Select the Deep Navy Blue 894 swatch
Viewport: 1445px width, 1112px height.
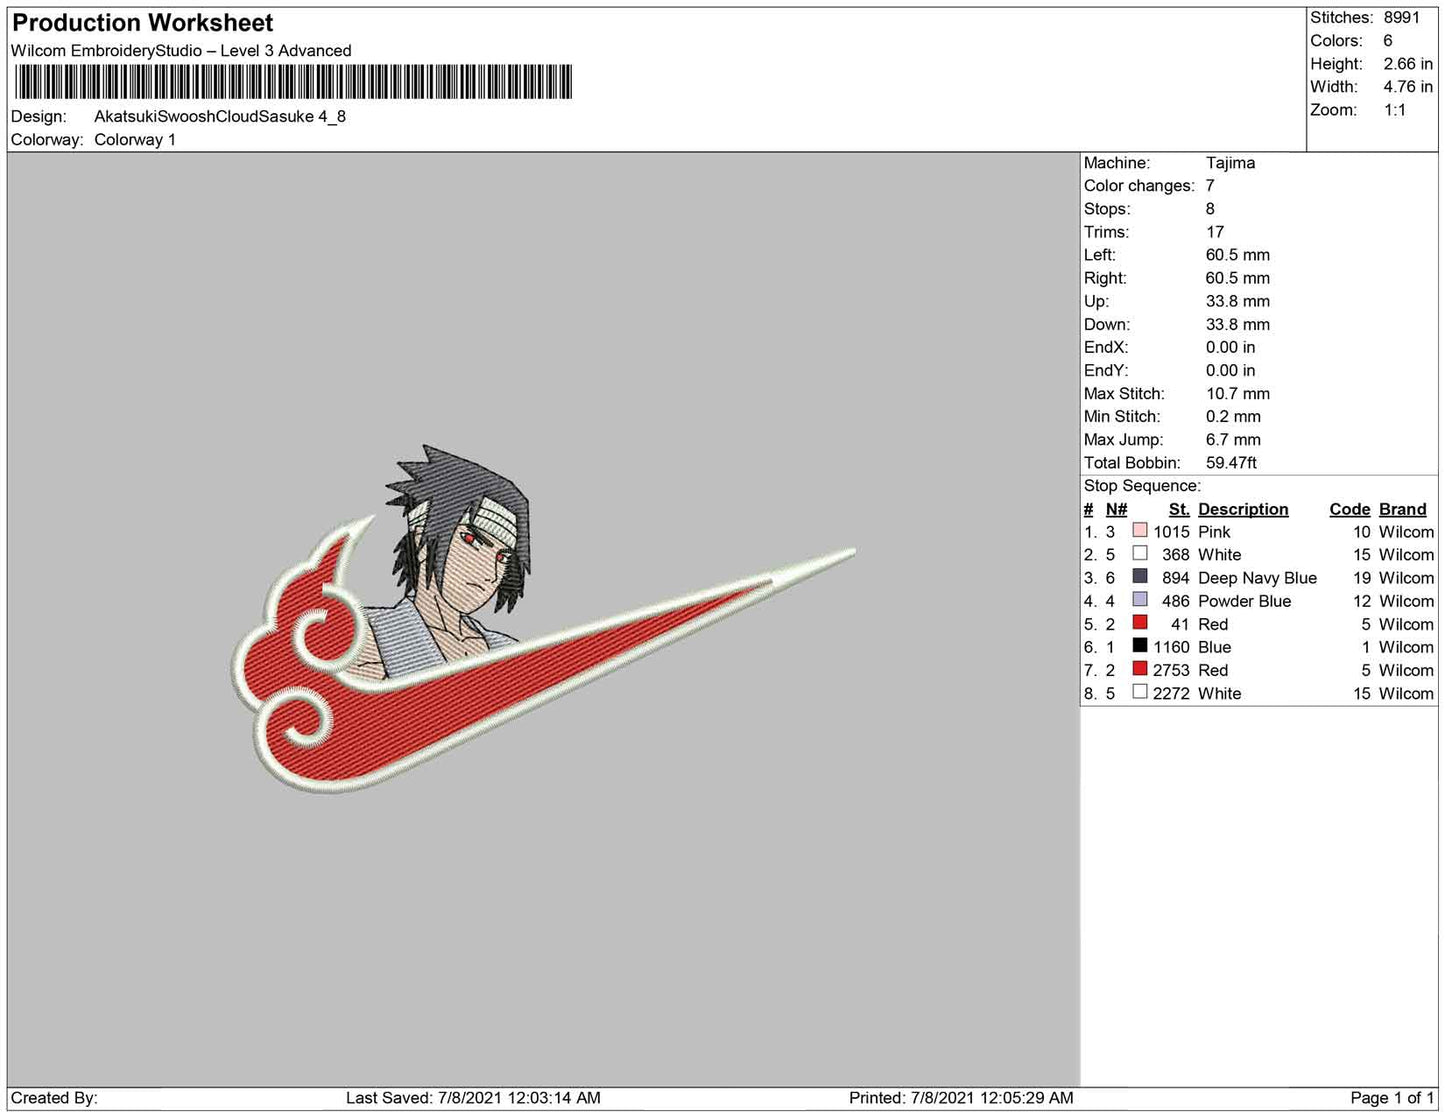(x=1139, y=577)
